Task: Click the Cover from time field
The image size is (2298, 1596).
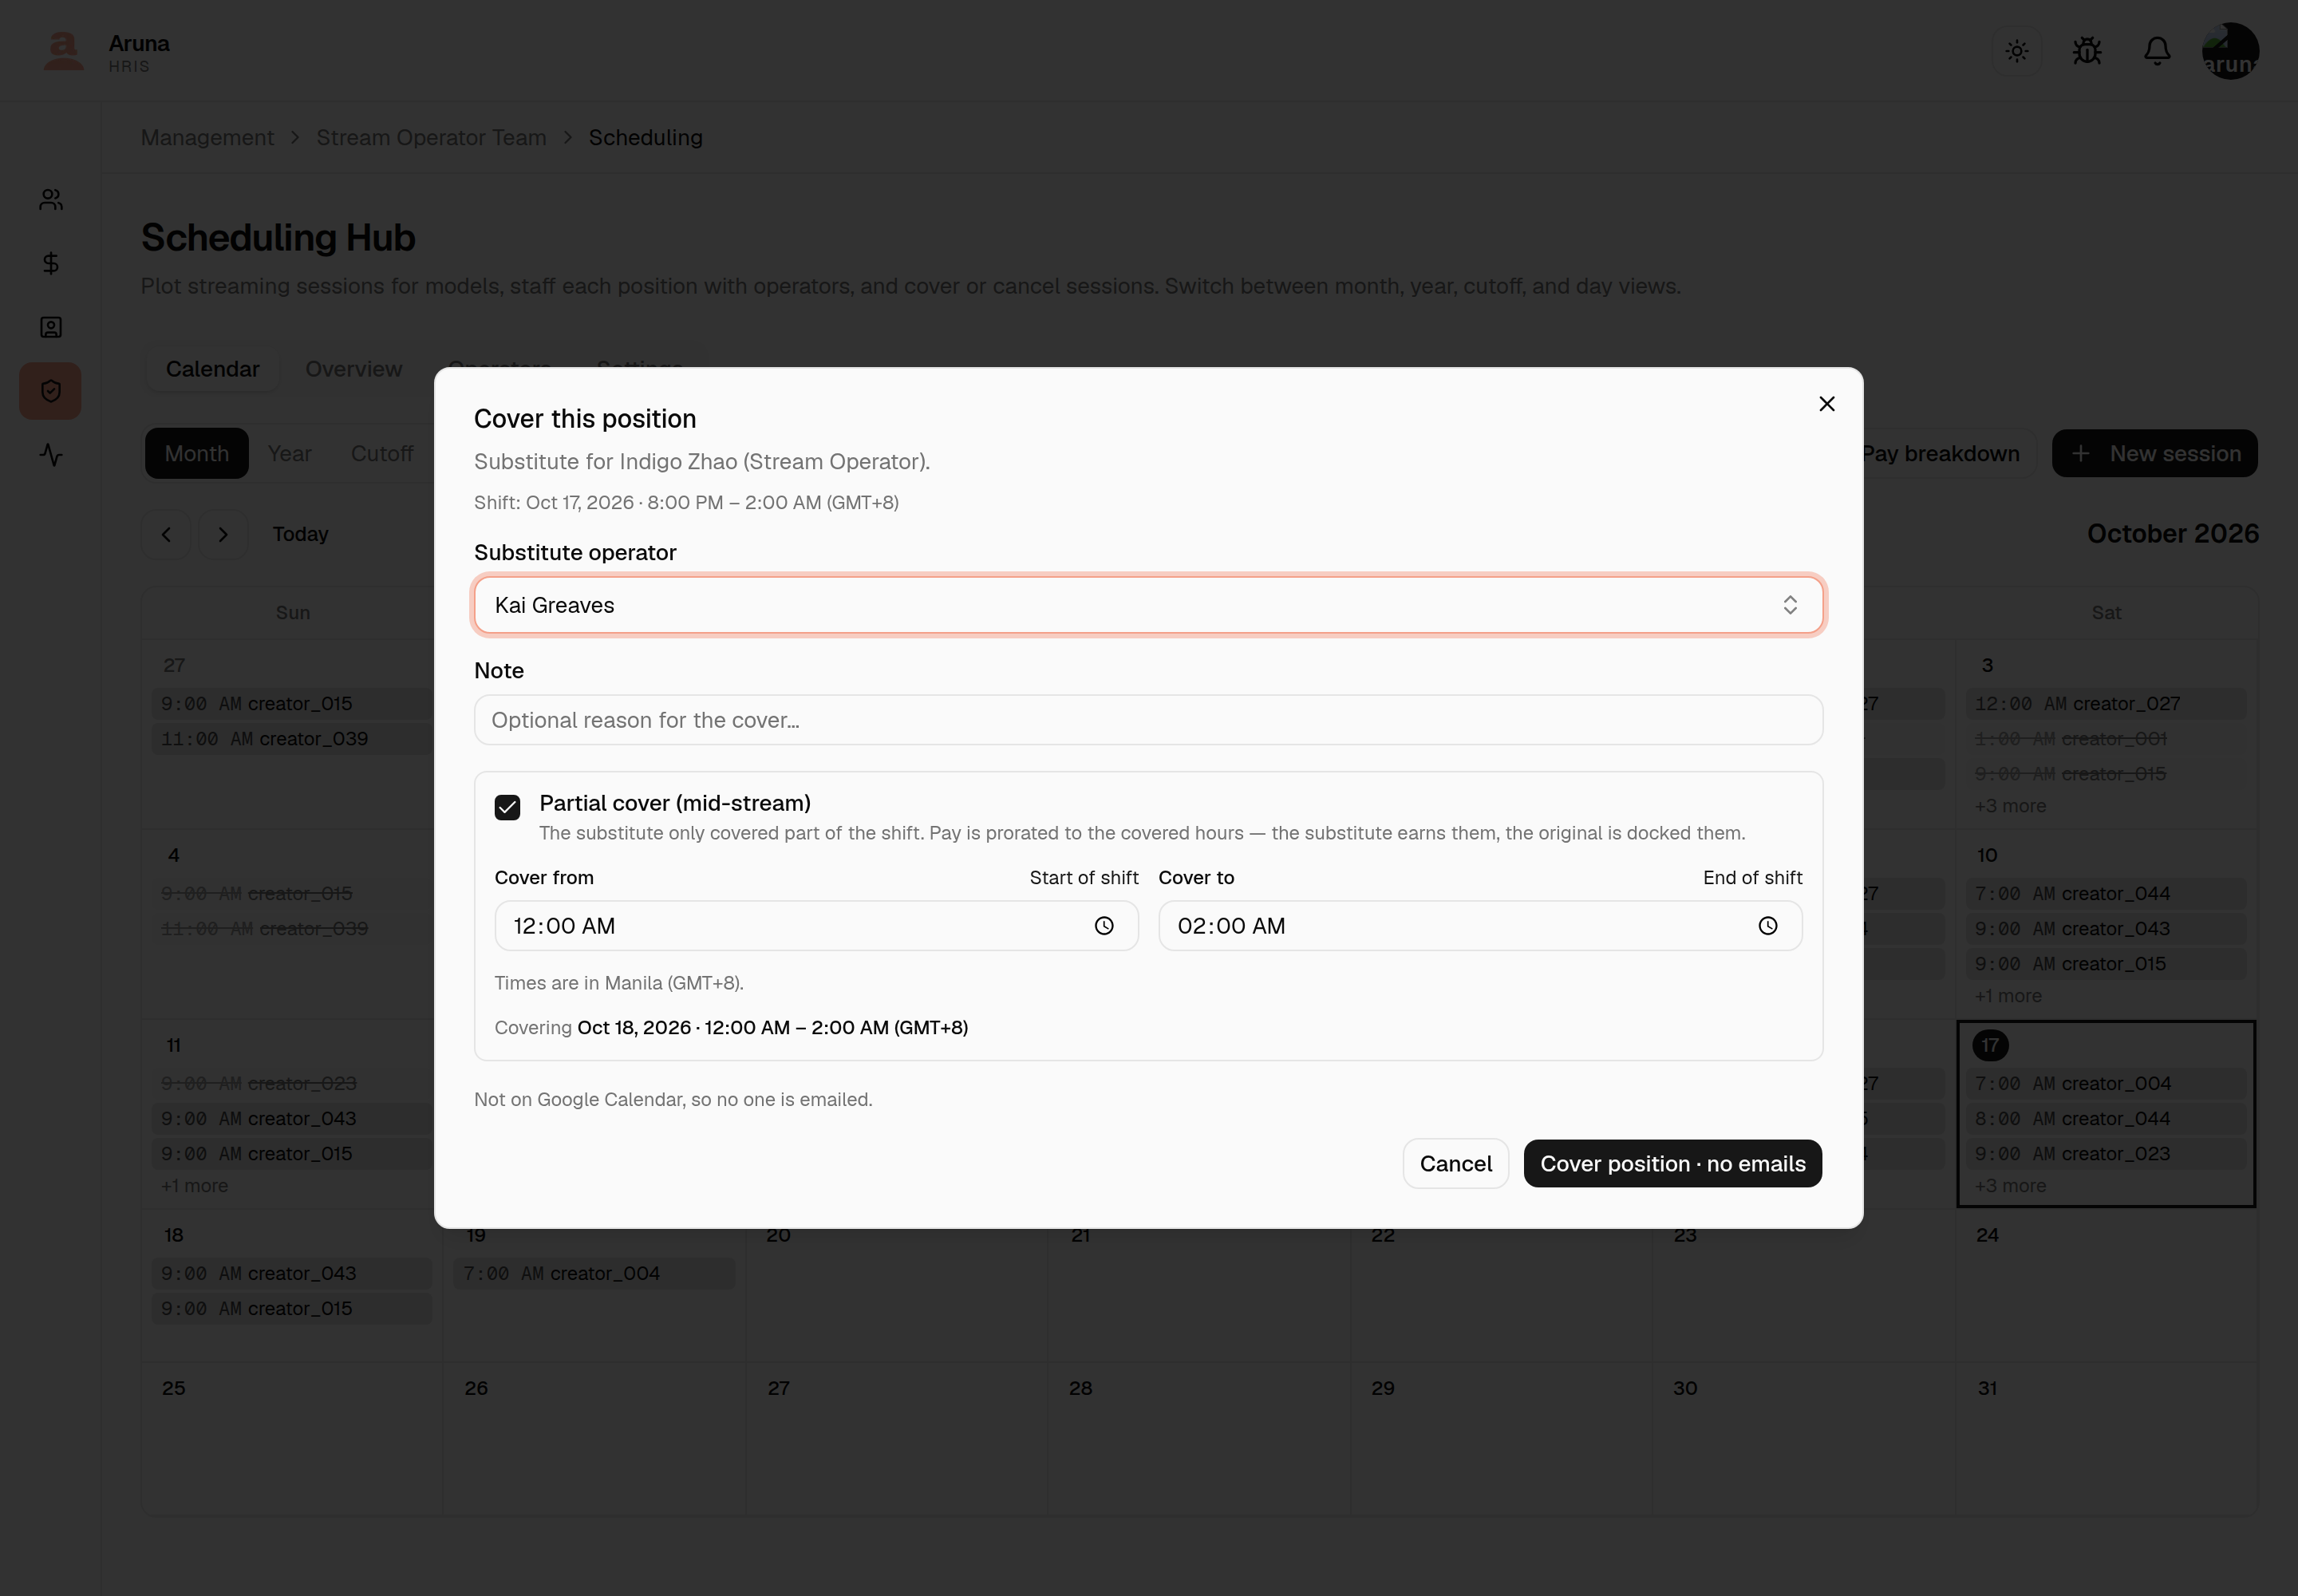Action: [816, 926]
